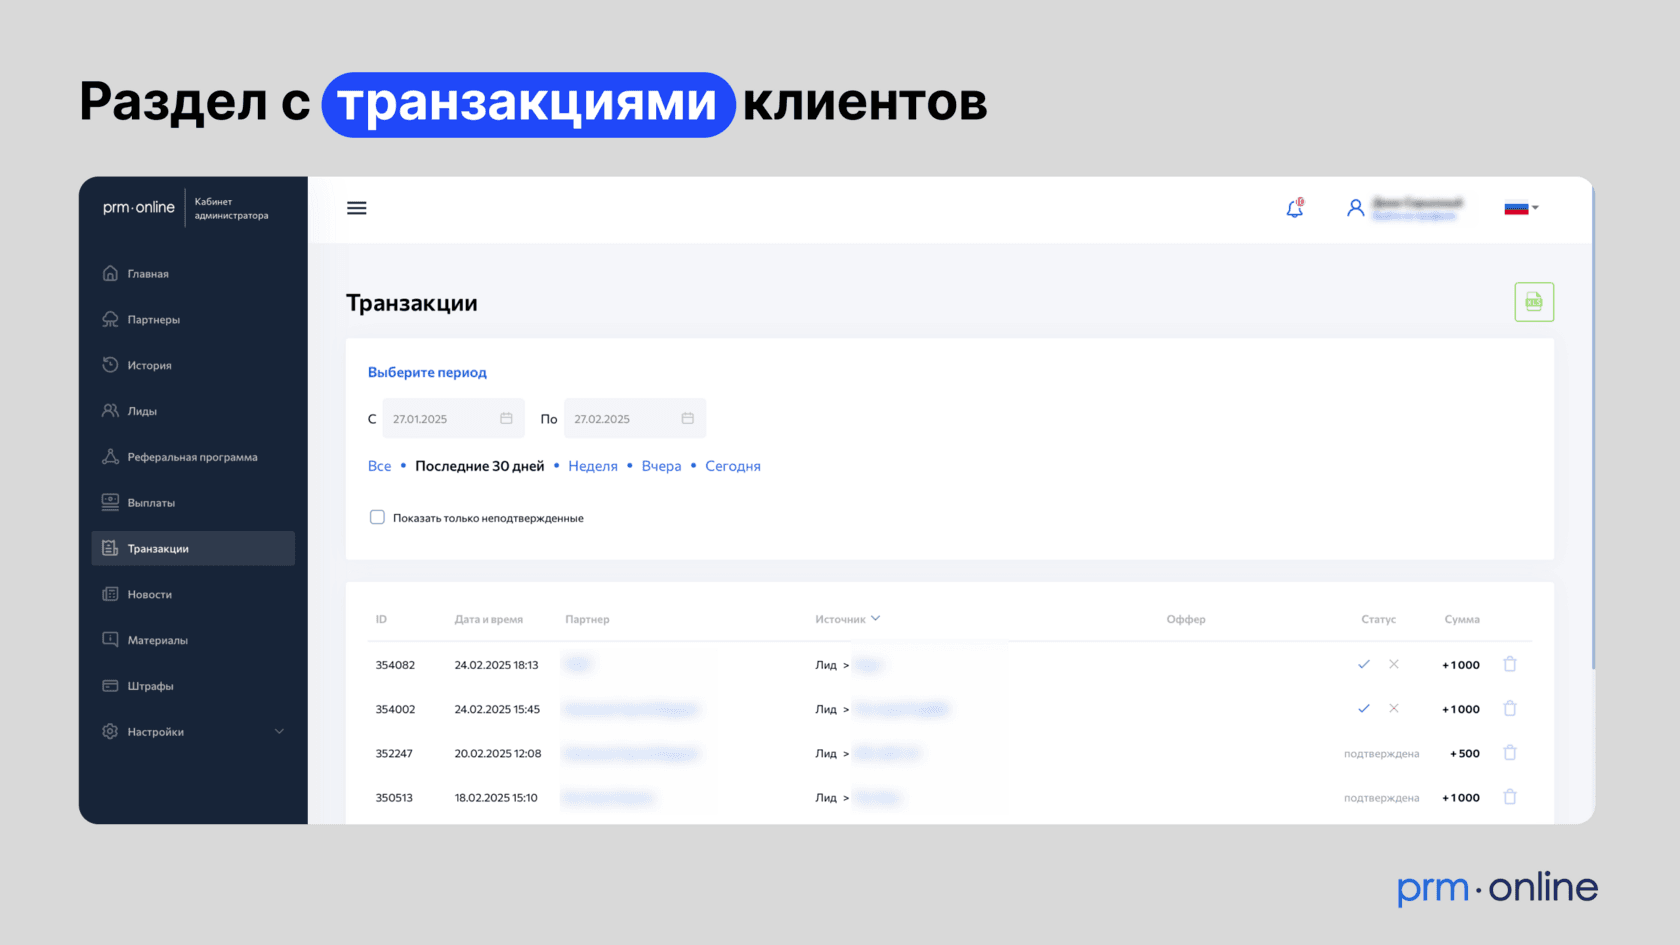Open notifications bell icon
1680x945 pixels.
[x=1294, y=208]
